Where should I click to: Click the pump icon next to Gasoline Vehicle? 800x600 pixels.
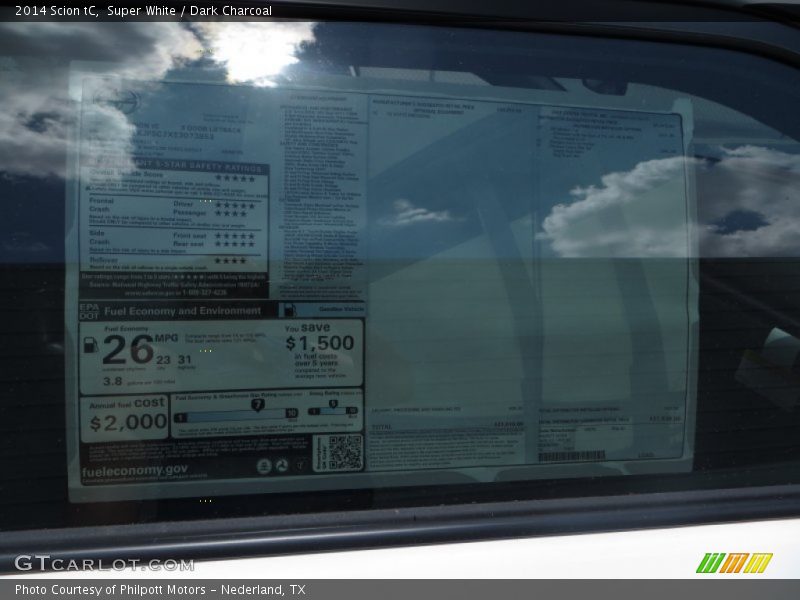(289, 310)
